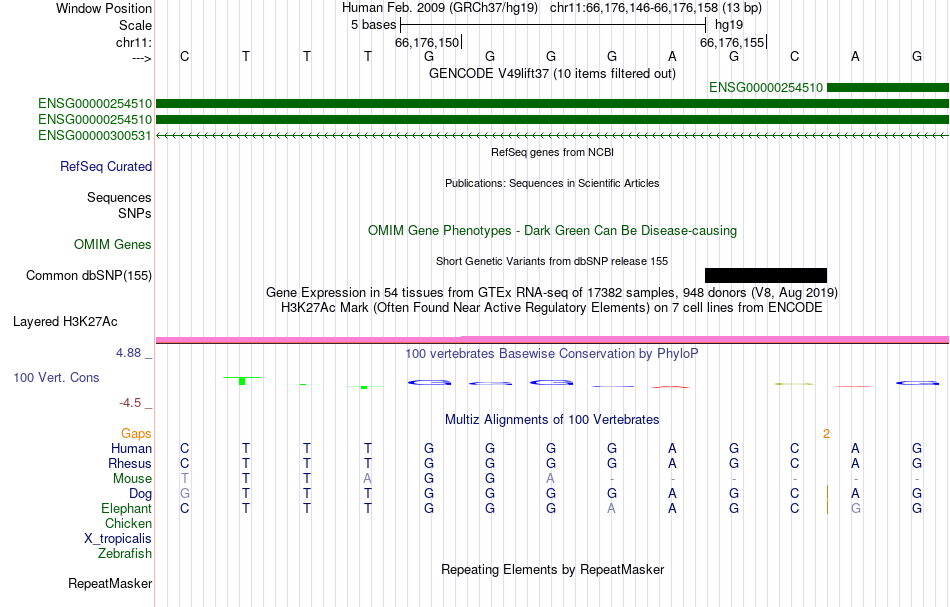Click Repeating Elements by RepeatMasker title
The height and width of the screenshot is (607, 950).
pyautogui.click(x=552, y=569)
